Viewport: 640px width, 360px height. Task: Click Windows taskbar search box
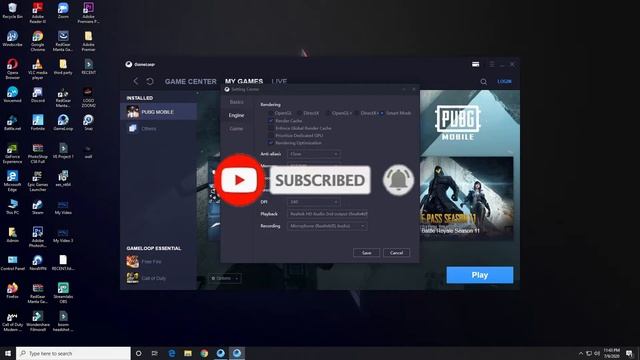(x=73, y=353)
